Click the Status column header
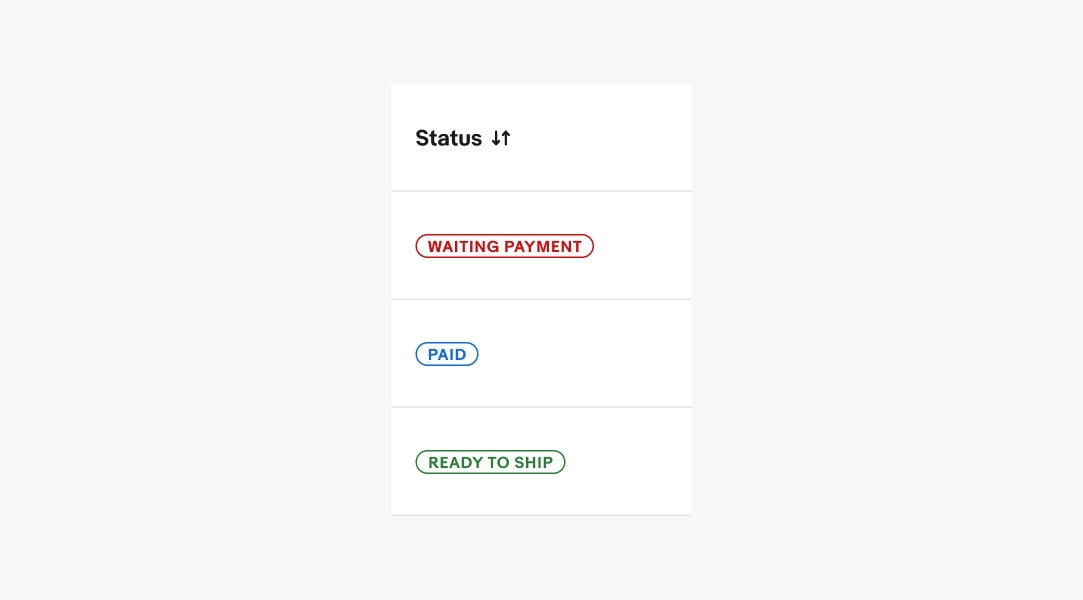The width and height of the screenshot is (1083, 600). [463, 138]
